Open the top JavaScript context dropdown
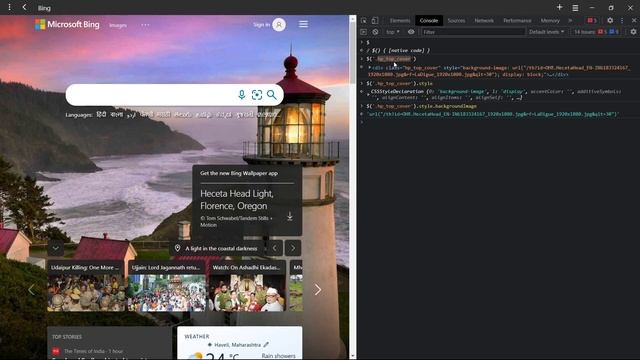Screen dimensions: 640x360 (x=393, y=32)
